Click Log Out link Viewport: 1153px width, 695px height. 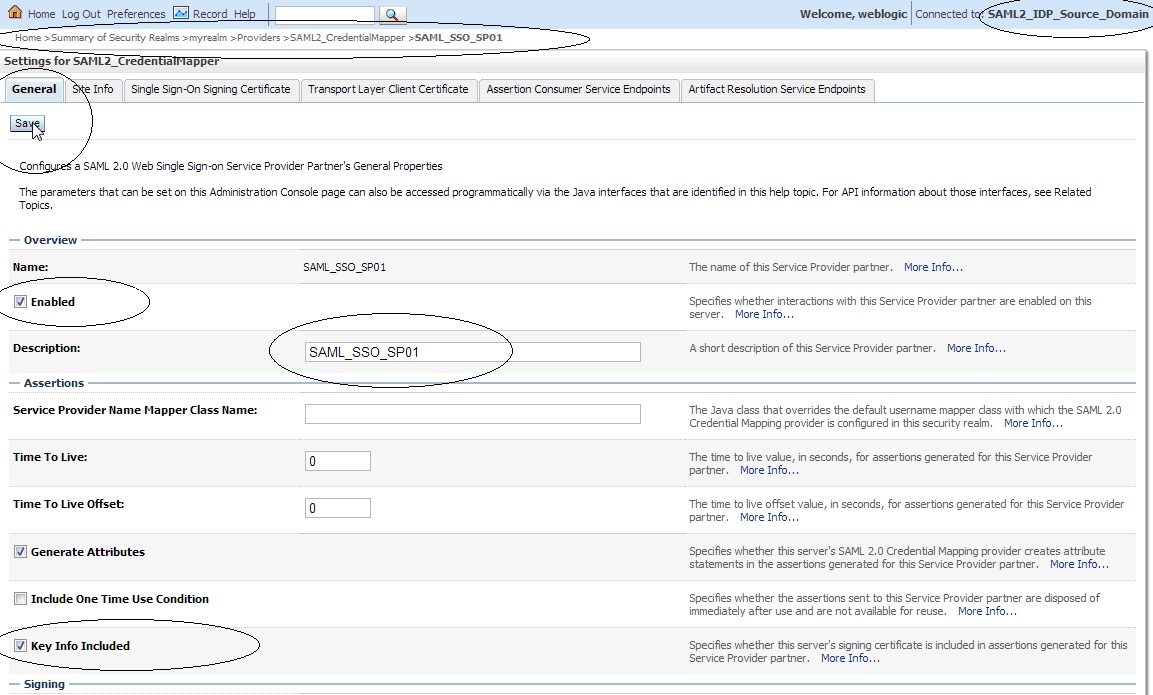tap(81, 14)
